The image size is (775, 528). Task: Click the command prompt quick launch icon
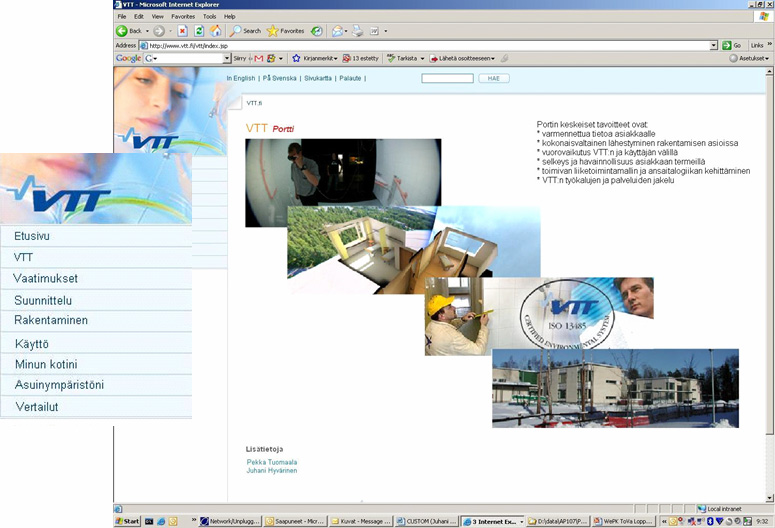(149, 521)
